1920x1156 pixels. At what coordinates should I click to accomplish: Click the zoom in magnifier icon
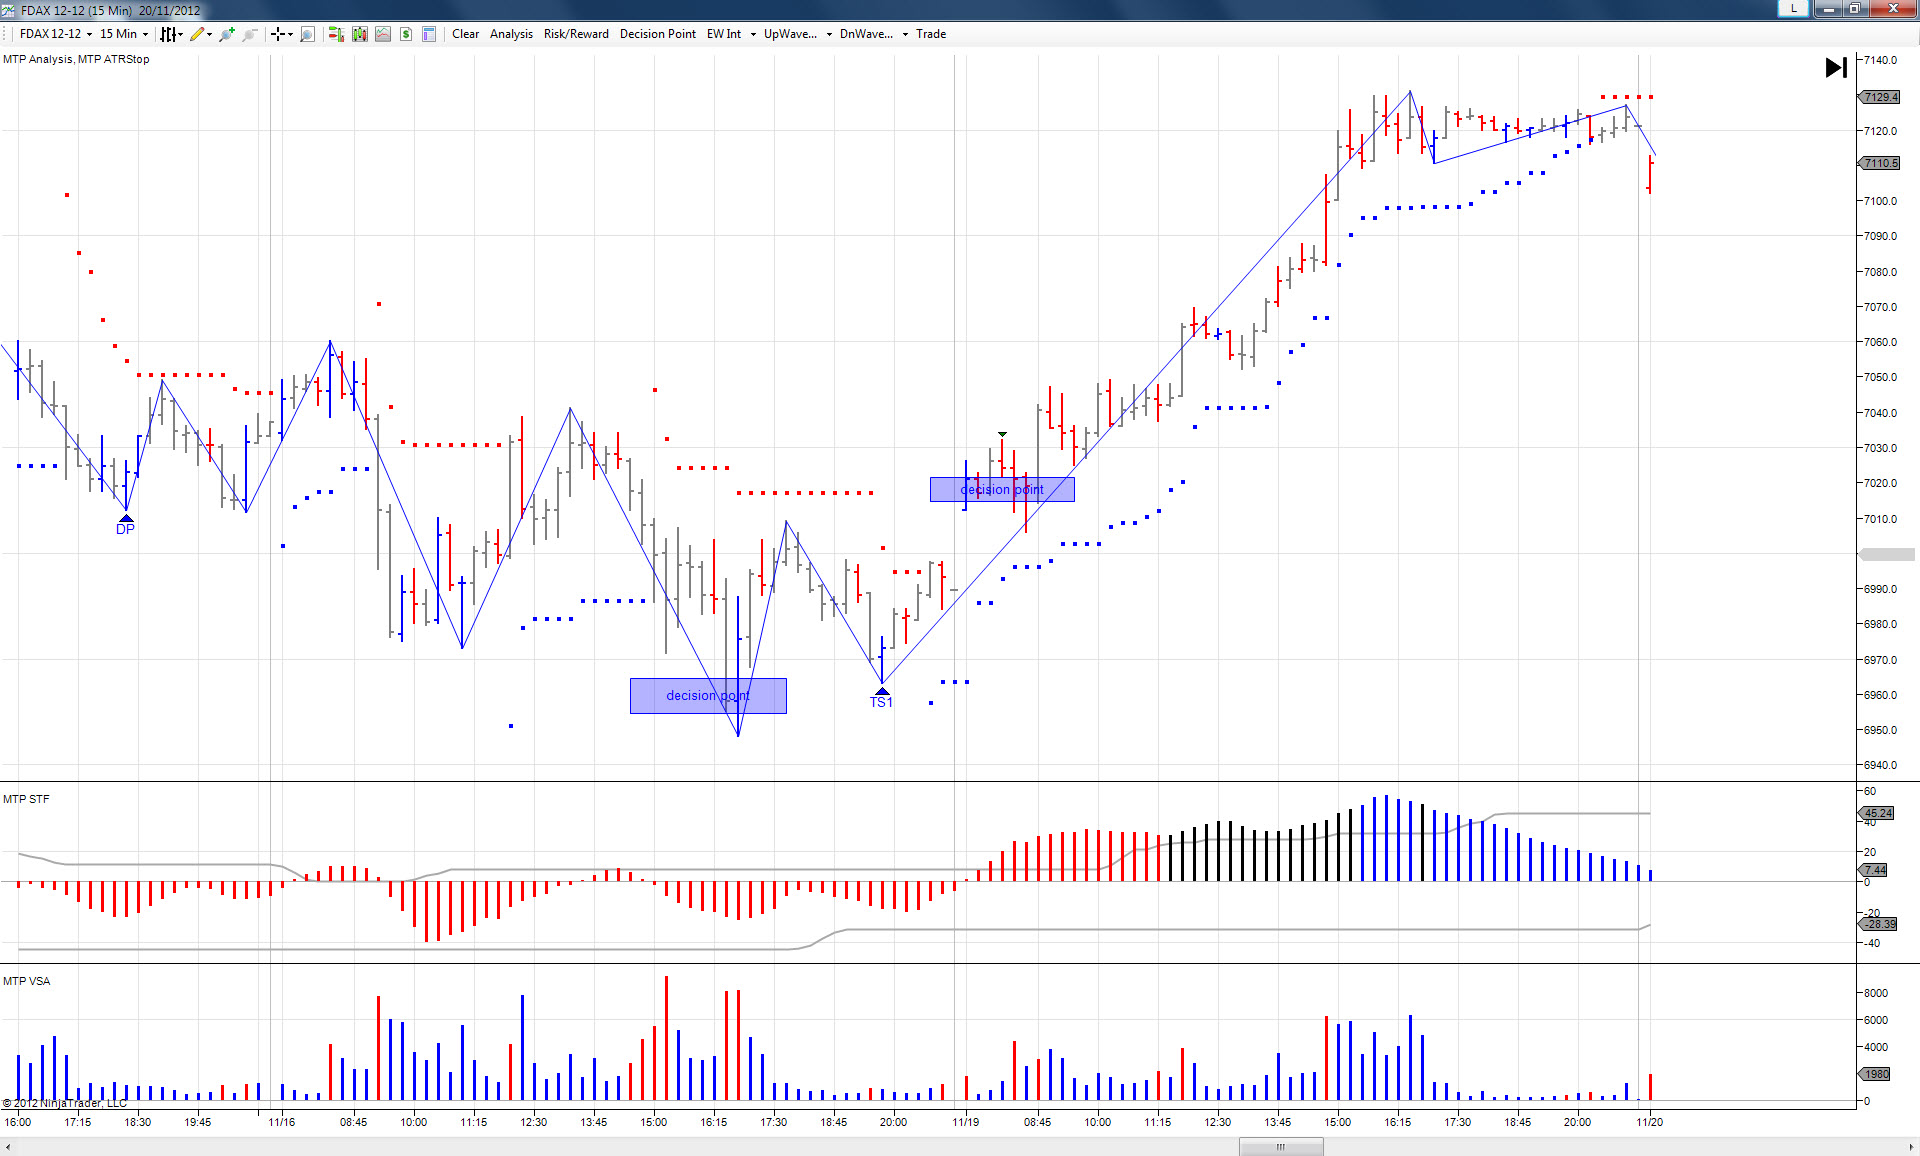click(227, 34)
